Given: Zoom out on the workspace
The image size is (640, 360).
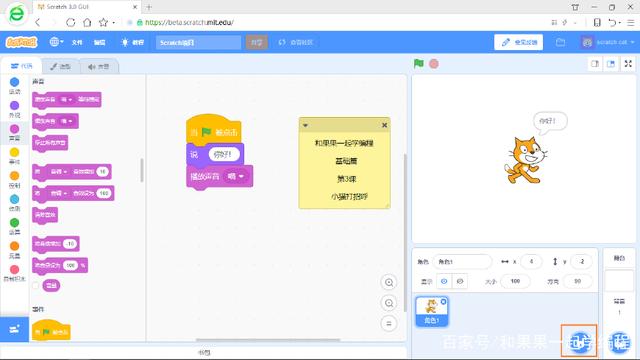Looking at the screenshot, I should click(389, 303).
